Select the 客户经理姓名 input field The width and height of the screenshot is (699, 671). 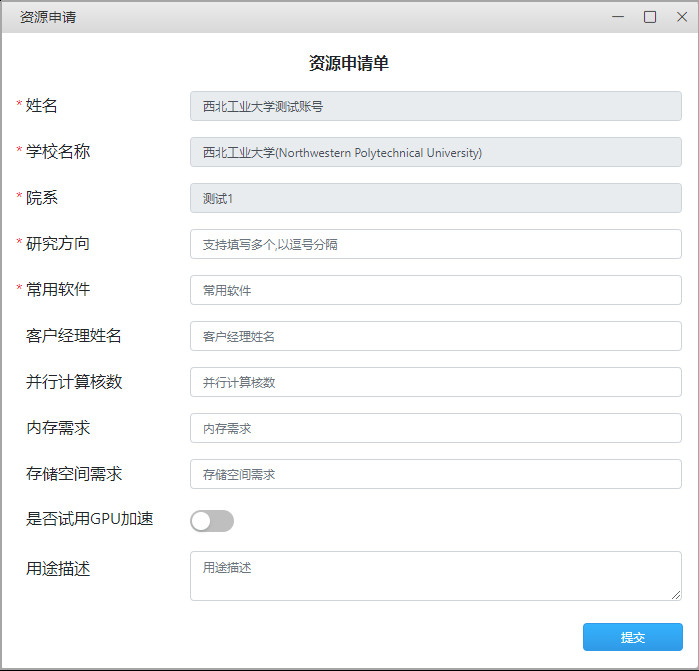click(435, 336)
